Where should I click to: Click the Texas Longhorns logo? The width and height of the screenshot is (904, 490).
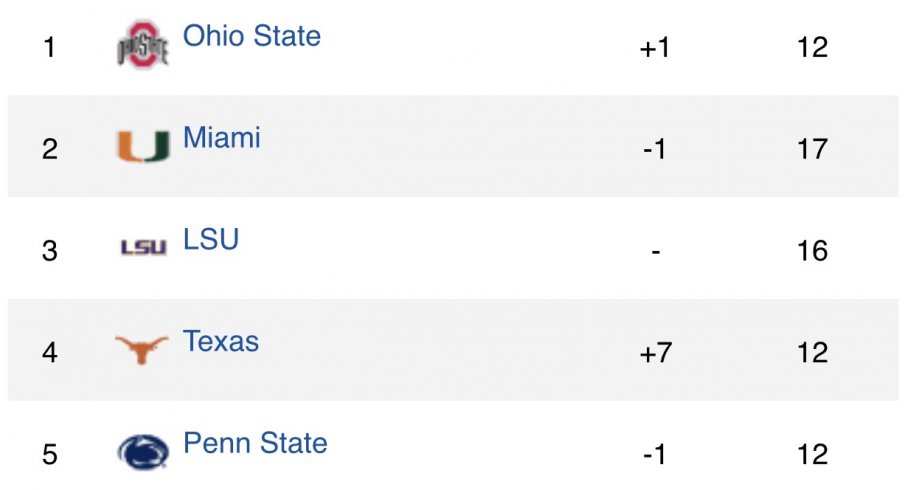142,349
